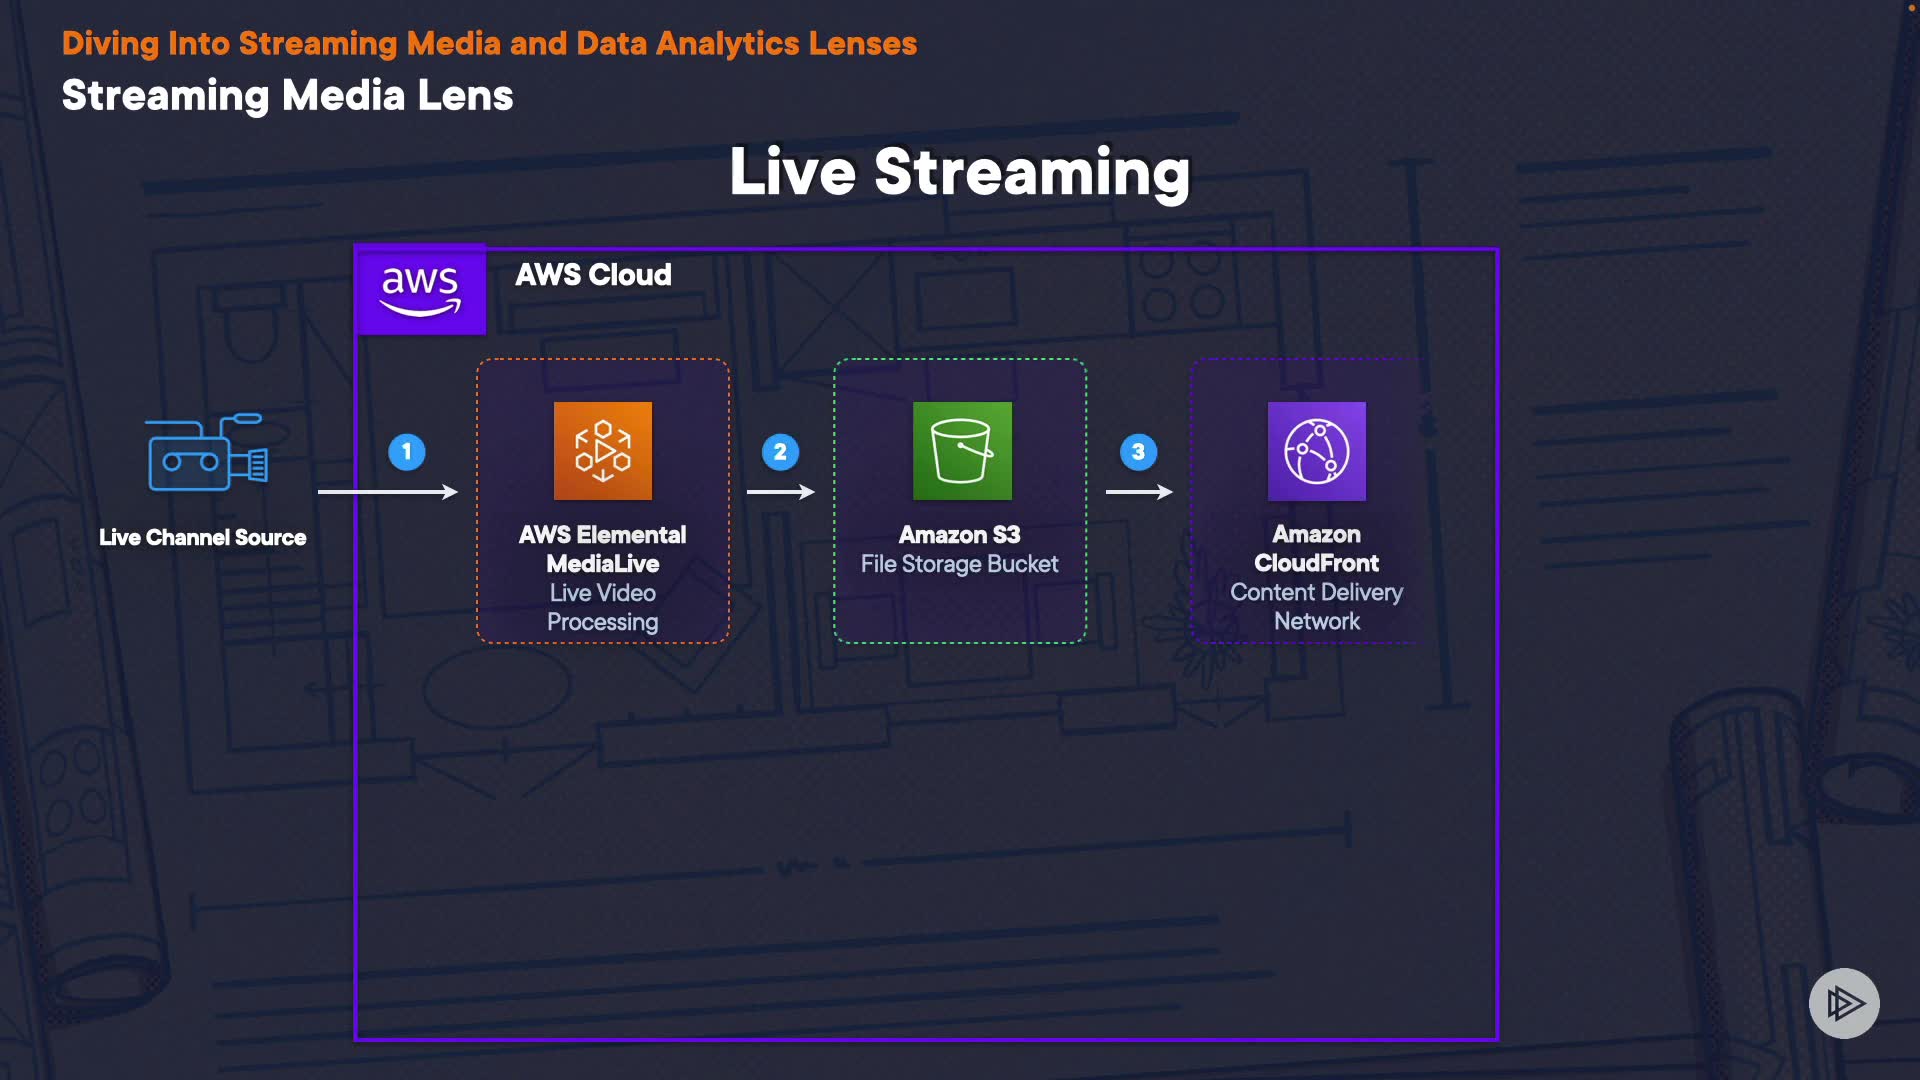Click the arrow between MediaLive and S3

tap(781, 492)
